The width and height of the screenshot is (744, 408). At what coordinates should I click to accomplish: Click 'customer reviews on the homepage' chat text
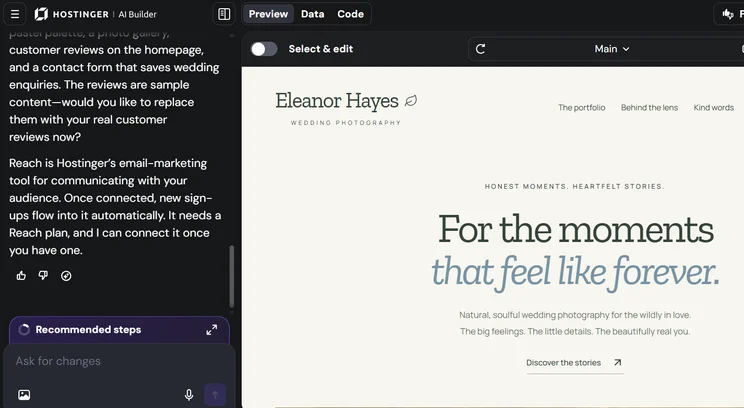(106, 50)
